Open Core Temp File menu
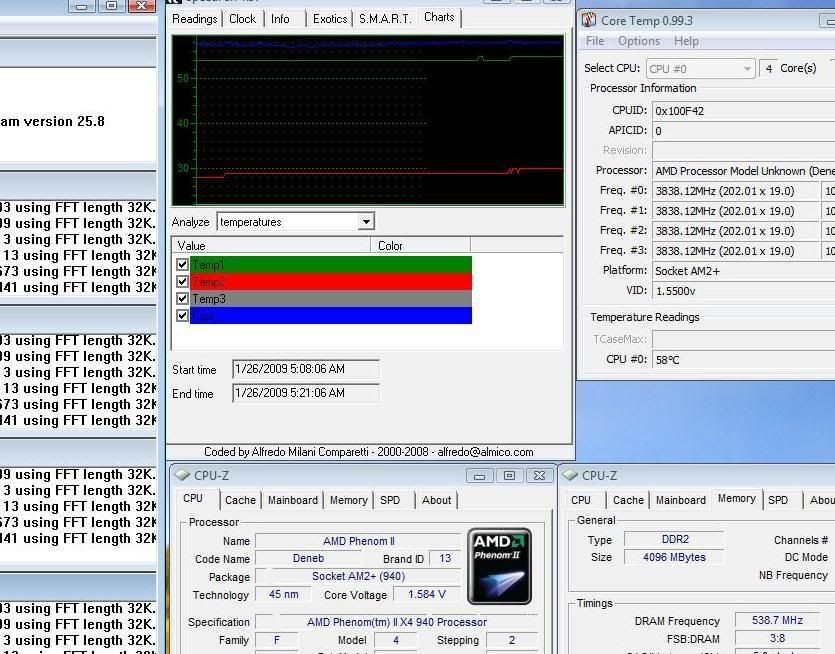This screenshot has height=654, width=835. coord(595,41)
